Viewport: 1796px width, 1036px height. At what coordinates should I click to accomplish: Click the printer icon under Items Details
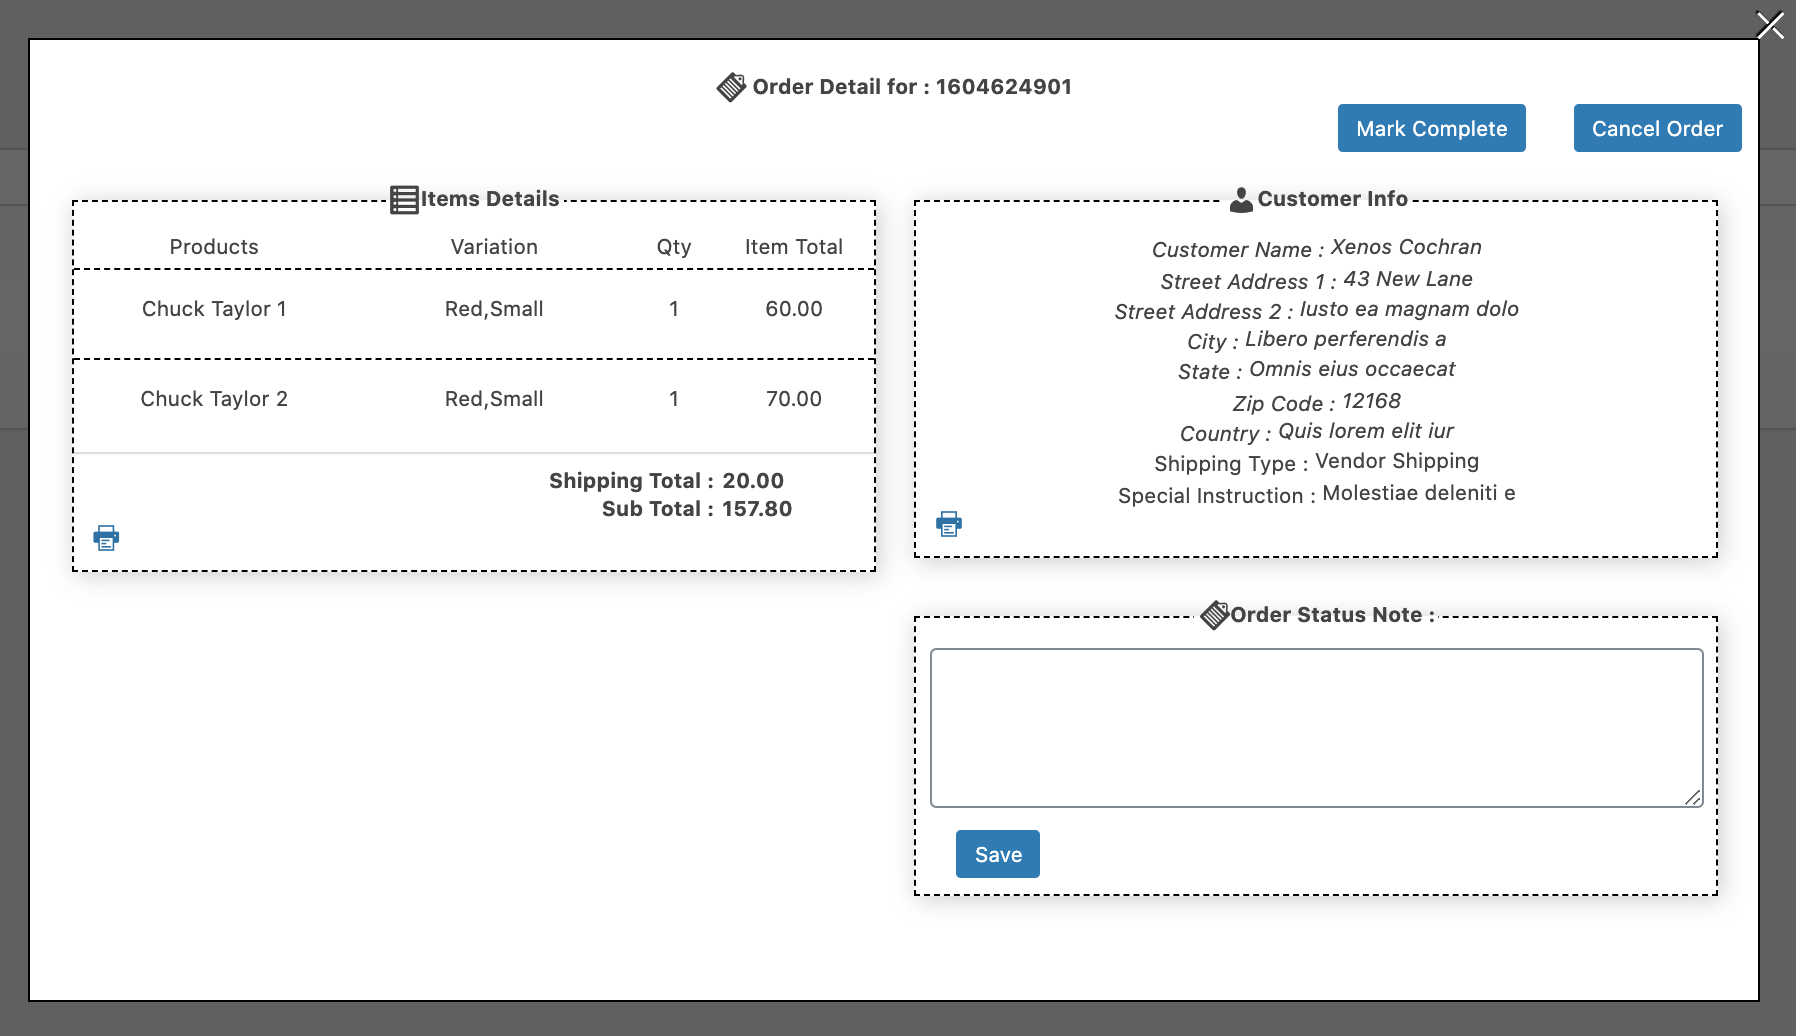(106, 538)
